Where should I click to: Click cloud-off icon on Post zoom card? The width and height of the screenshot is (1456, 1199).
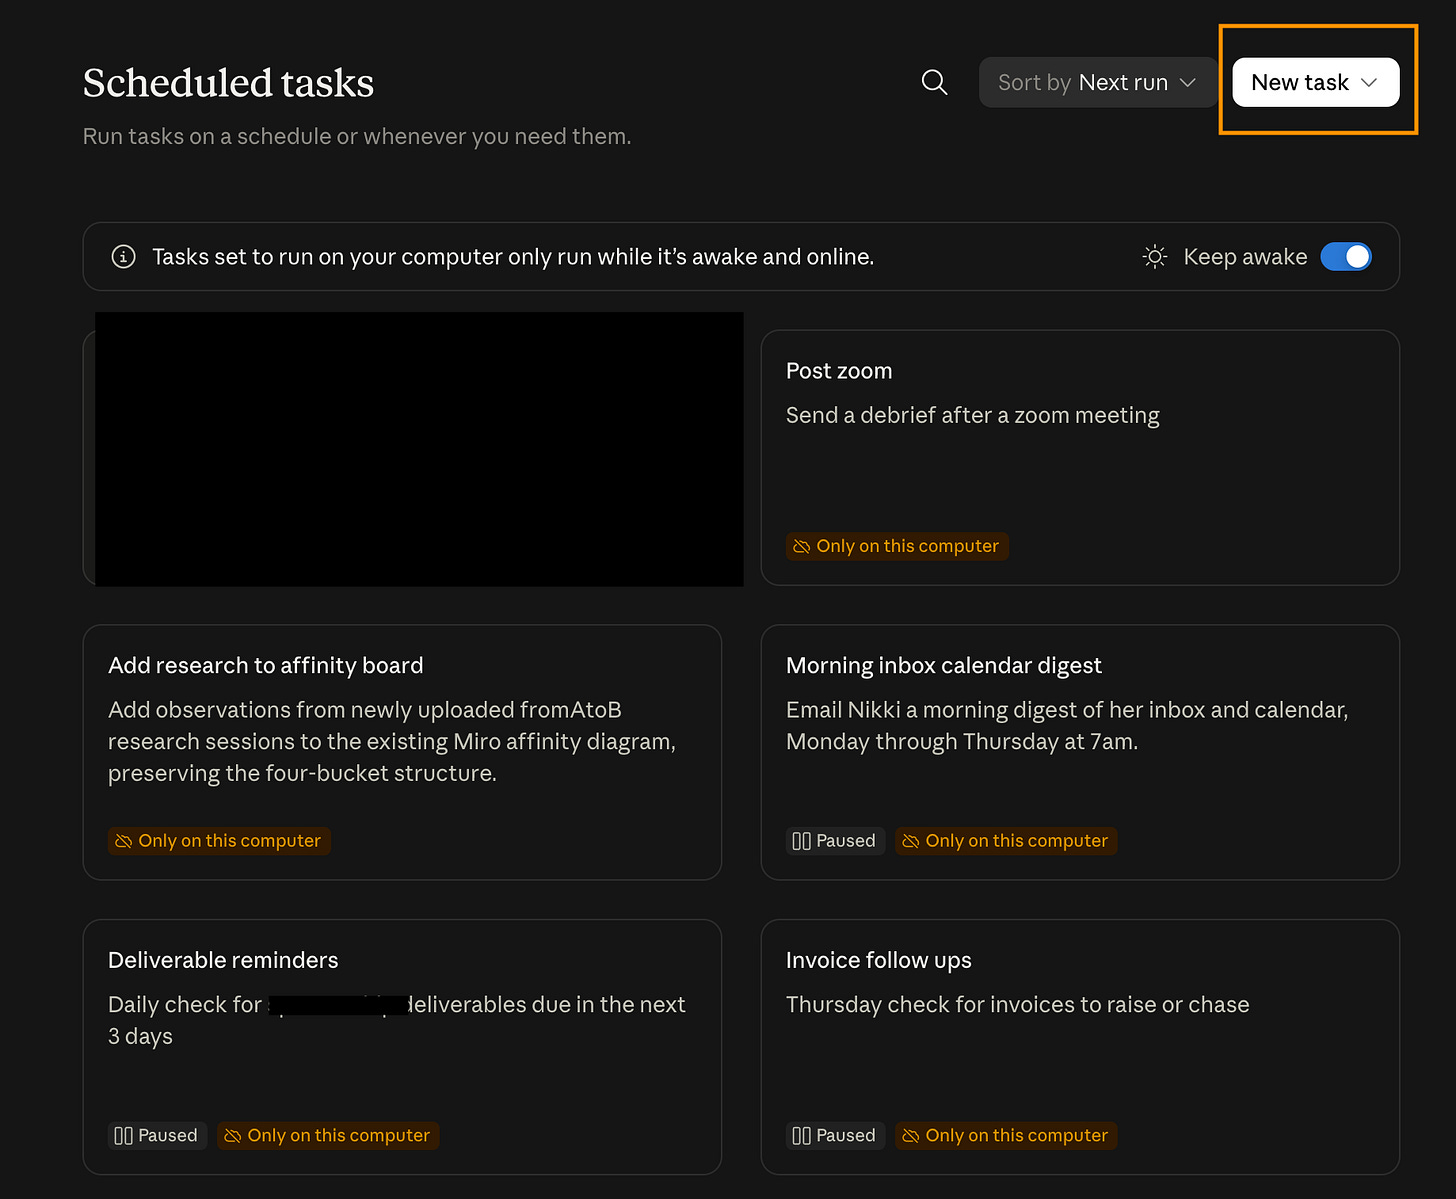click(x=801, y=546)
